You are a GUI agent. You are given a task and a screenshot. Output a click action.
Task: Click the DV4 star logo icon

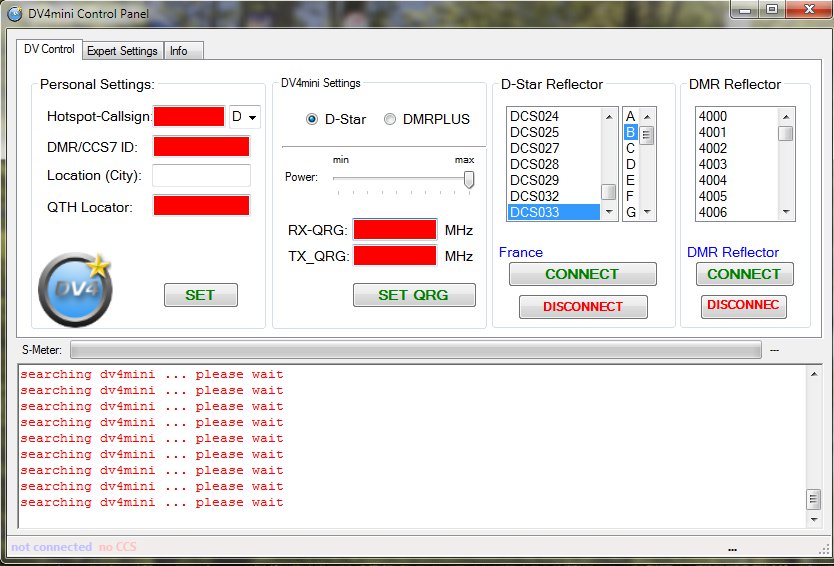(75, 289)
